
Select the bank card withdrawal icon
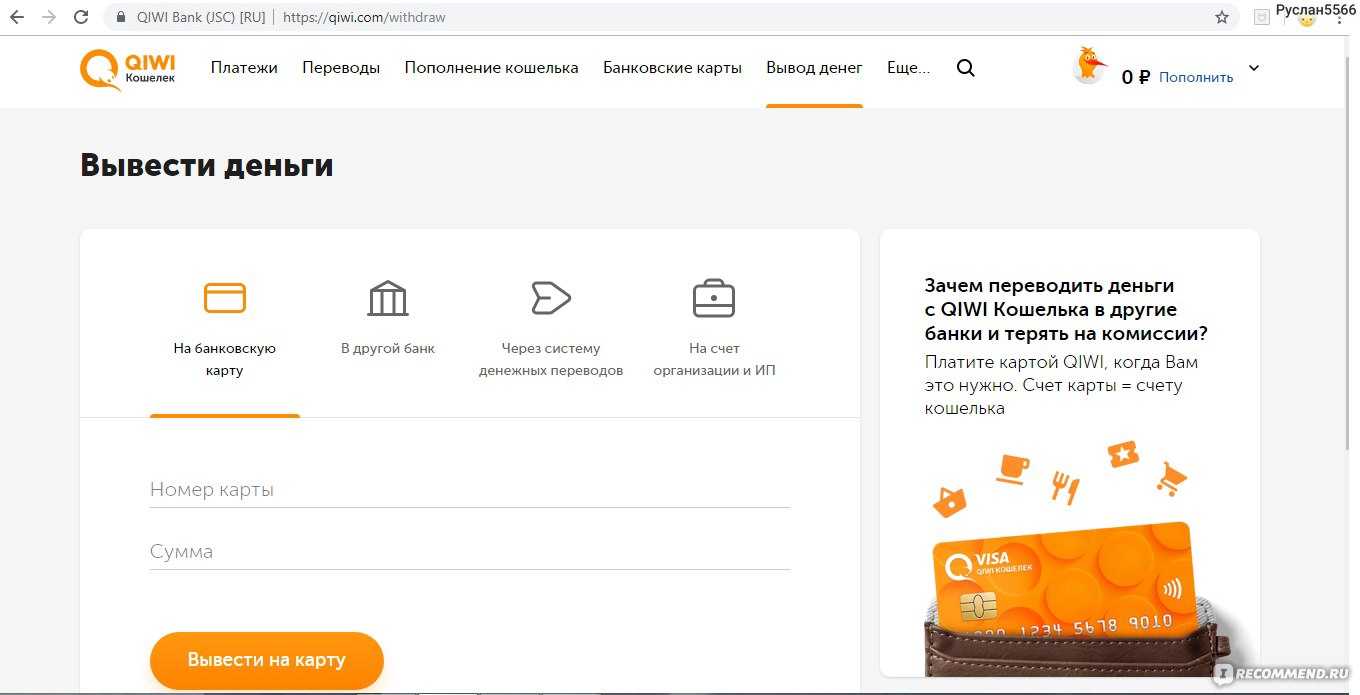pos(225,298)
